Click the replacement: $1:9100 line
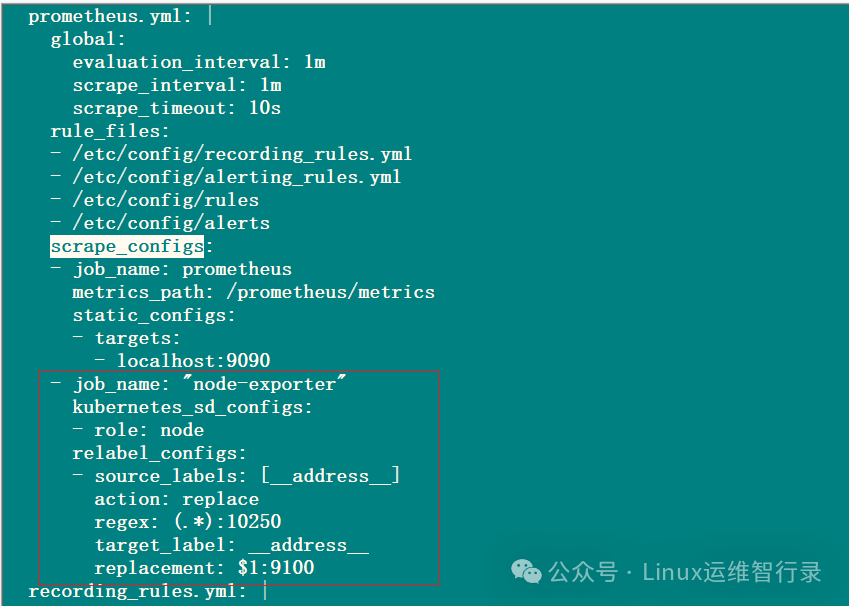Screen dimensions: 849x606 [x=204, y=568]
